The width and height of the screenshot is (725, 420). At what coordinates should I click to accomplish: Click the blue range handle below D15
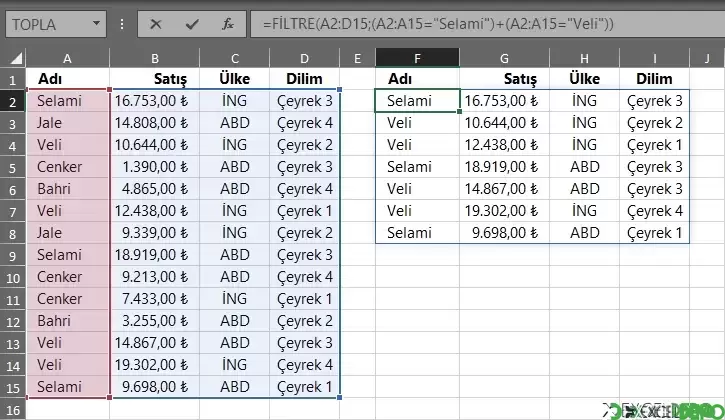pos(340,397)
